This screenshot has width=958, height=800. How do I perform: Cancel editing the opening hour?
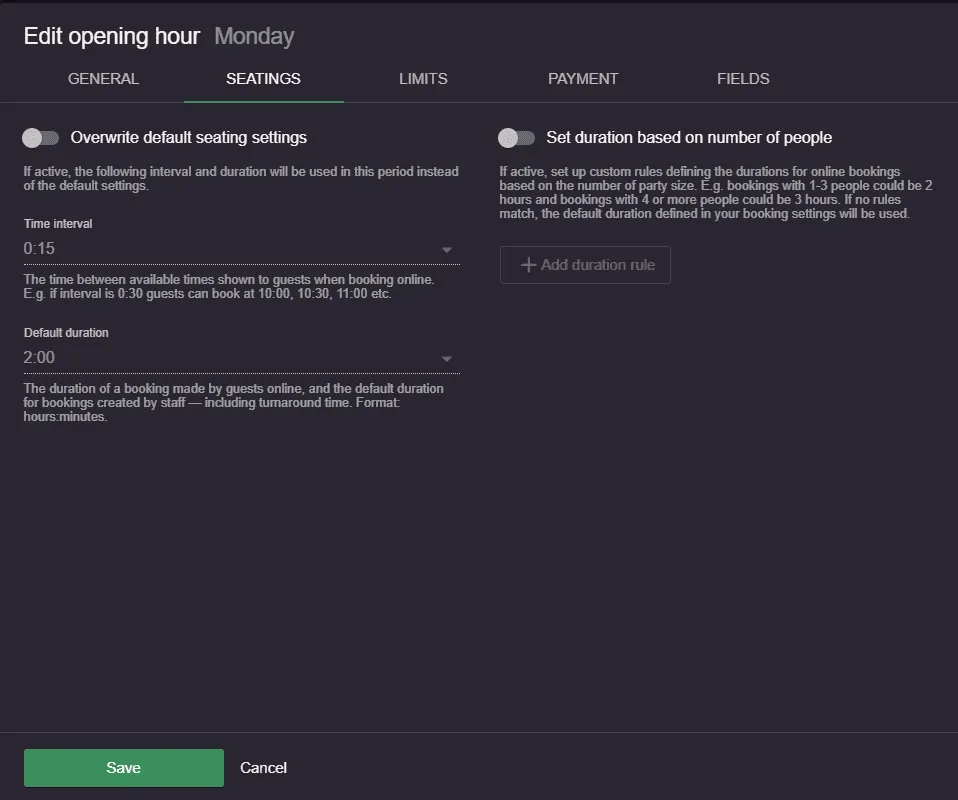tap(263, 768)
